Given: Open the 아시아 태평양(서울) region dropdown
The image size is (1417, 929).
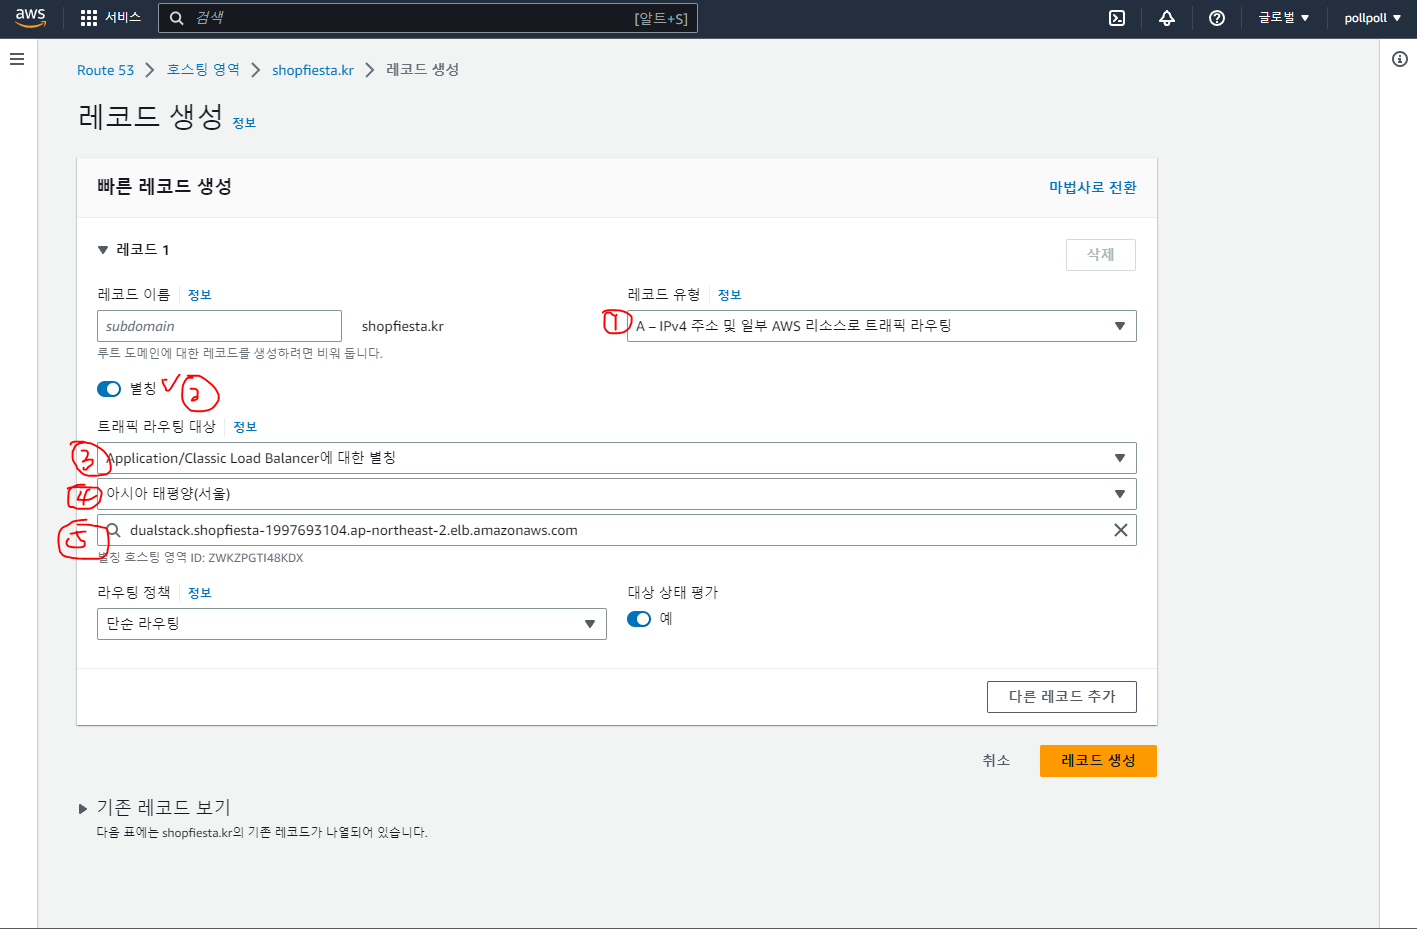Looking at the screenshot, I should click(x=617, y=494).
